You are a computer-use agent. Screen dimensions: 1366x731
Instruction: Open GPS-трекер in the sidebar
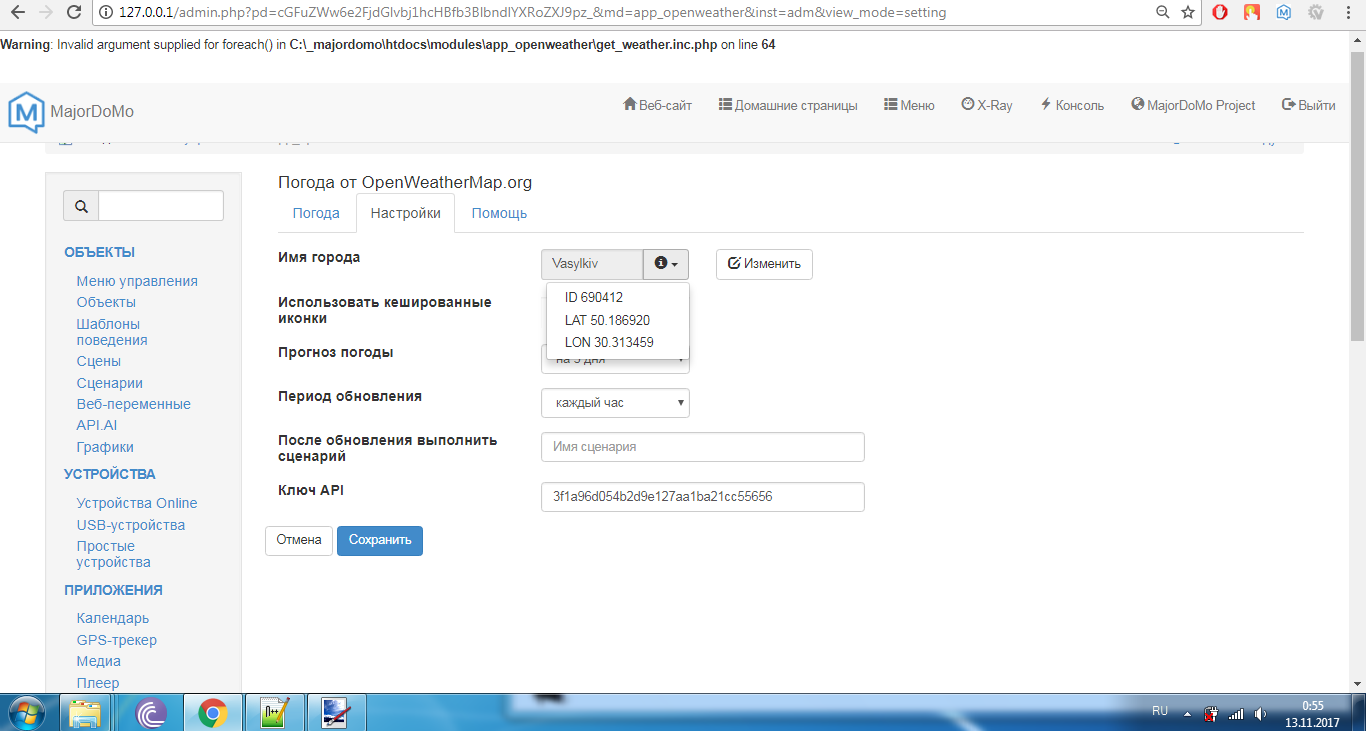pos(117,640)
